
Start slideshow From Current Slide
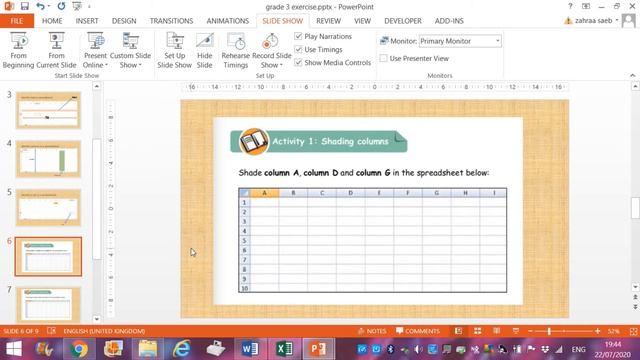pos(56,50)
